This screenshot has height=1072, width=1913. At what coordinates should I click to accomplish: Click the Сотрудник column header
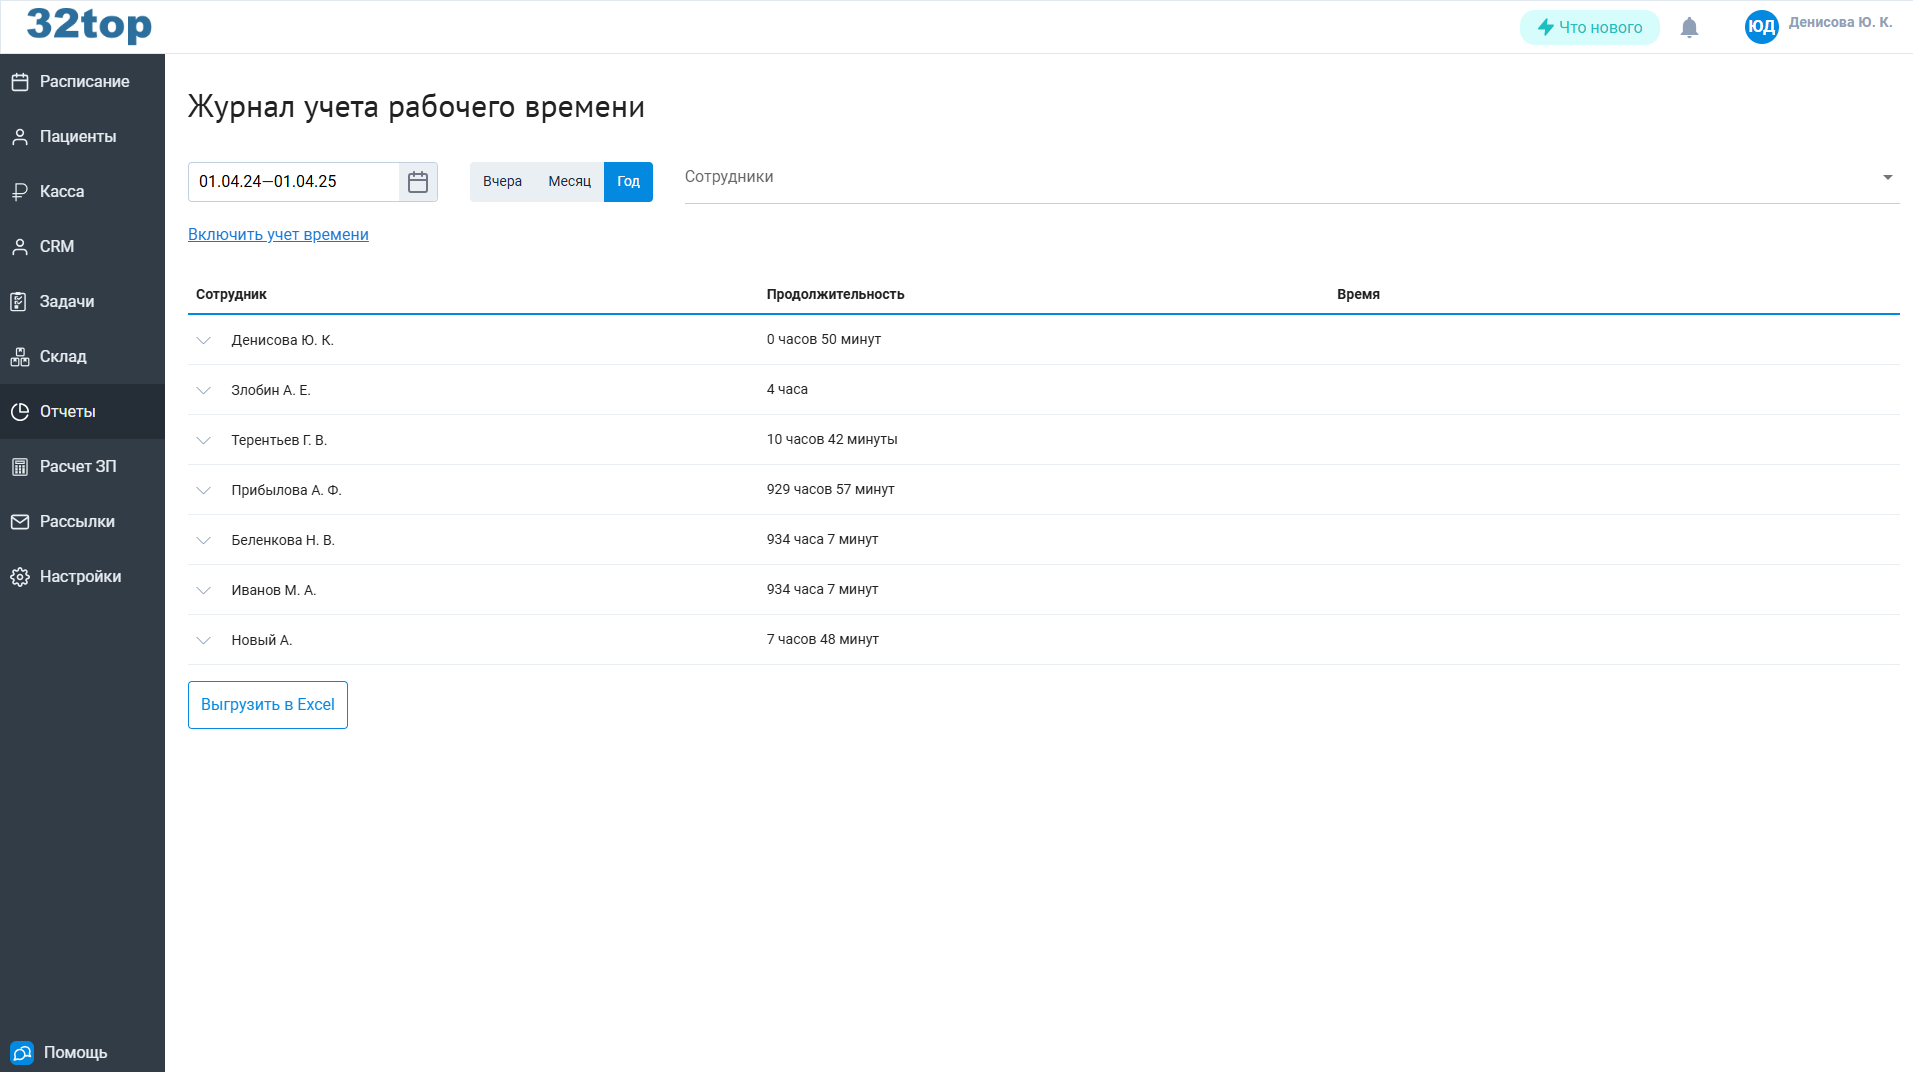[x=231, y=295]
